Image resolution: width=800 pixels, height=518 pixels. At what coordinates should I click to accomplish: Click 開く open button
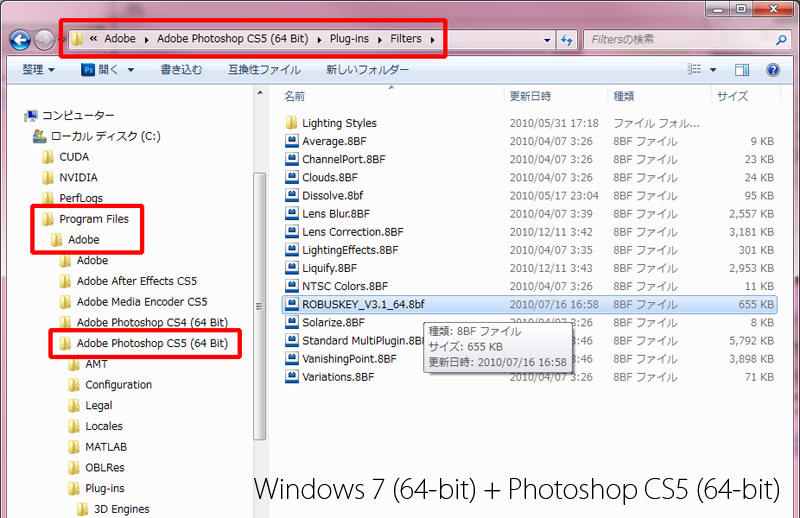pyautogui.click(x=108, y=70)
